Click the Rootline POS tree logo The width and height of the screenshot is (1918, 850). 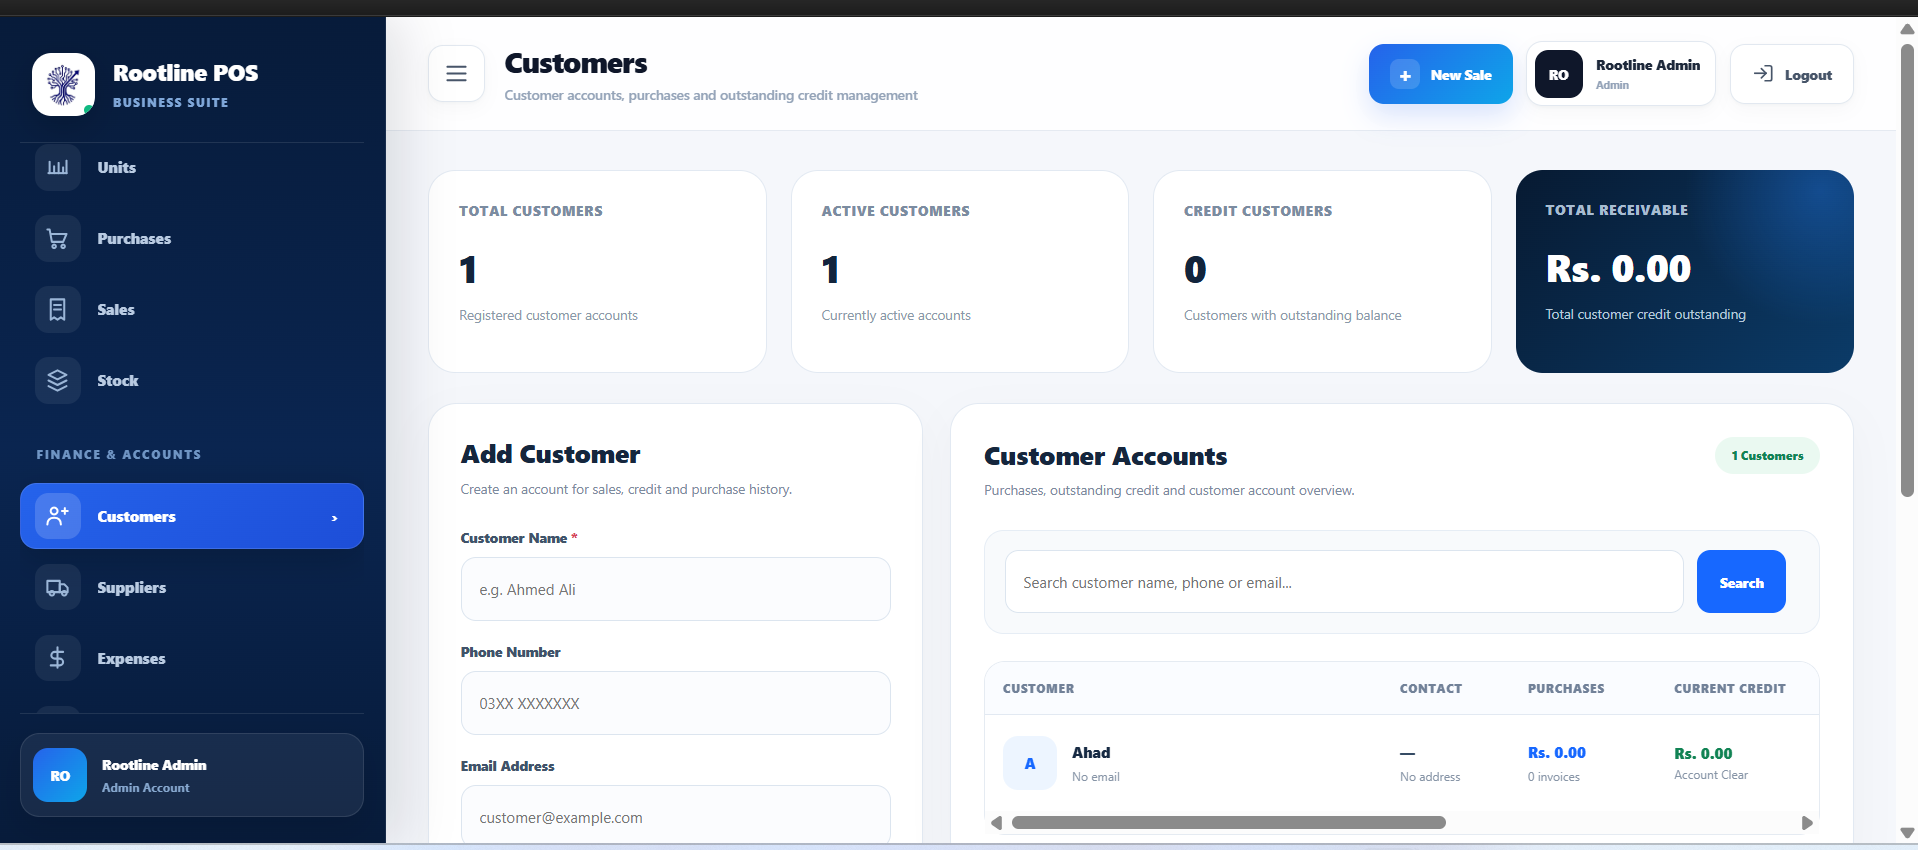pos(63,84)
